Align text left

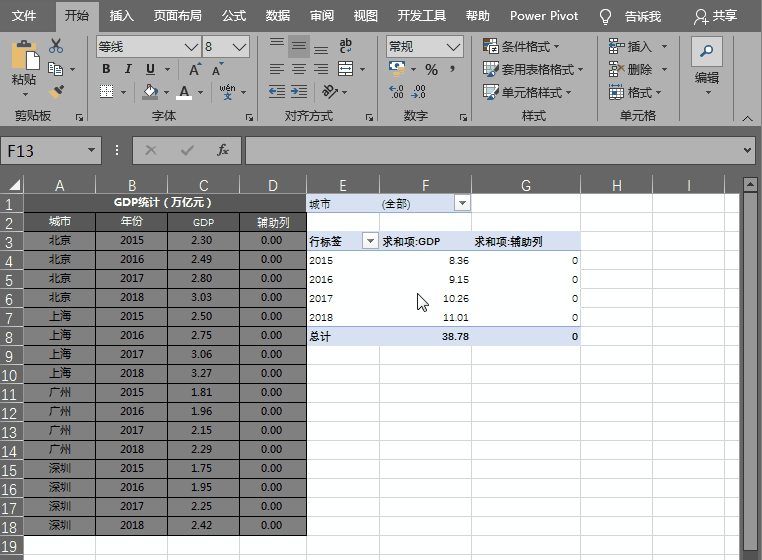pos(277,69)
